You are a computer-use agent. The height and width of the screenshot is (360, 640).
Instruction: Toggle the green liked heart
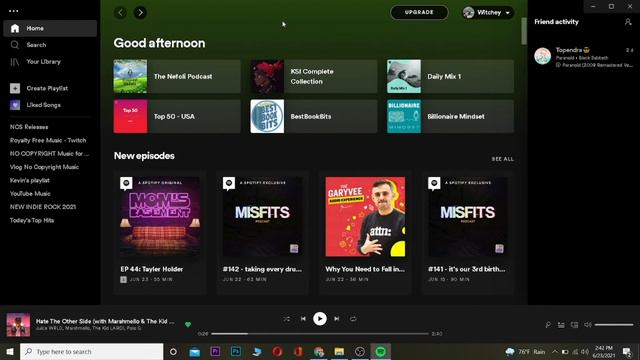(188, 324)
